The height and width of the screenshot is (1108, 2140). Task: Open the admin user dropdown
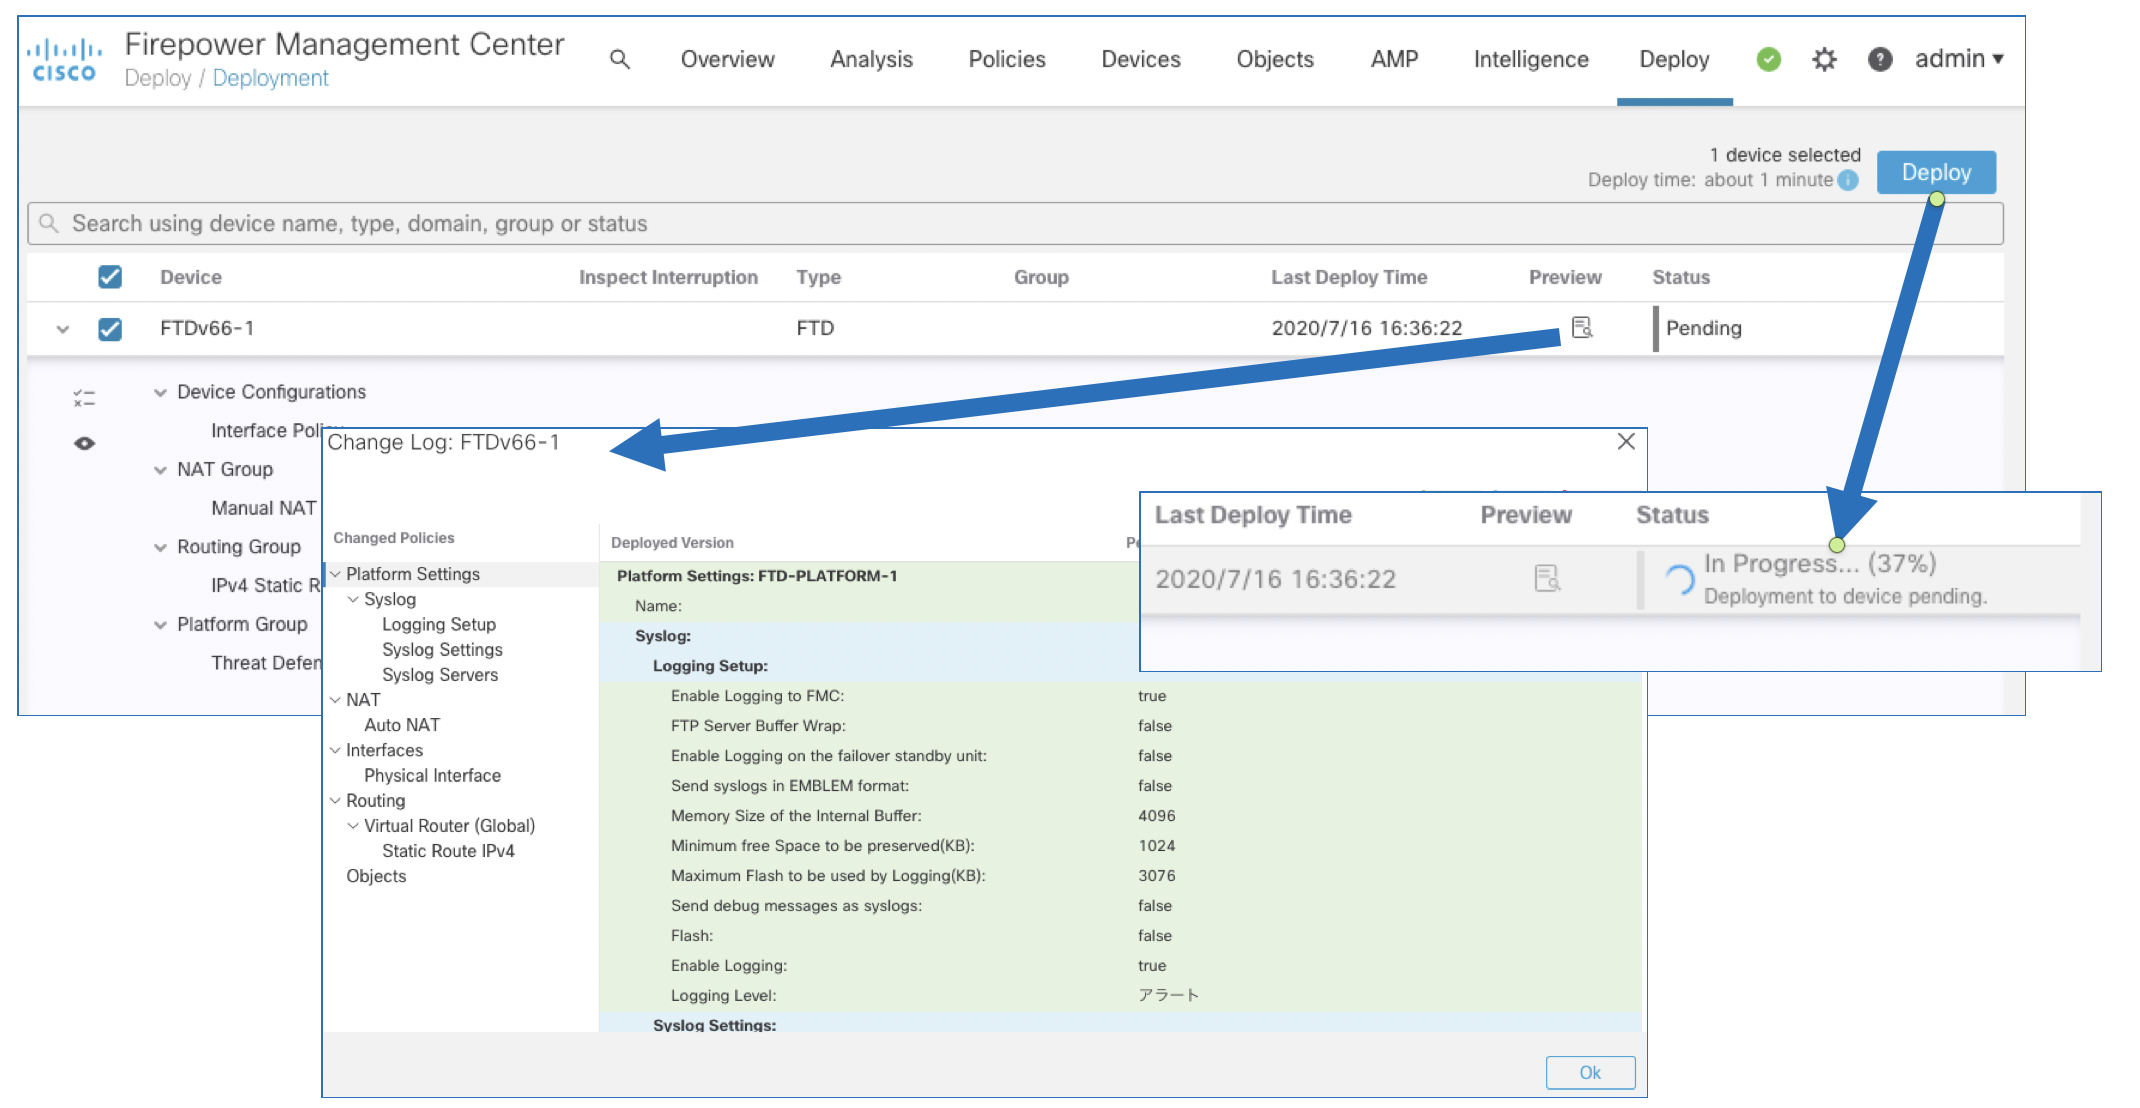[x=1958, y=60]
